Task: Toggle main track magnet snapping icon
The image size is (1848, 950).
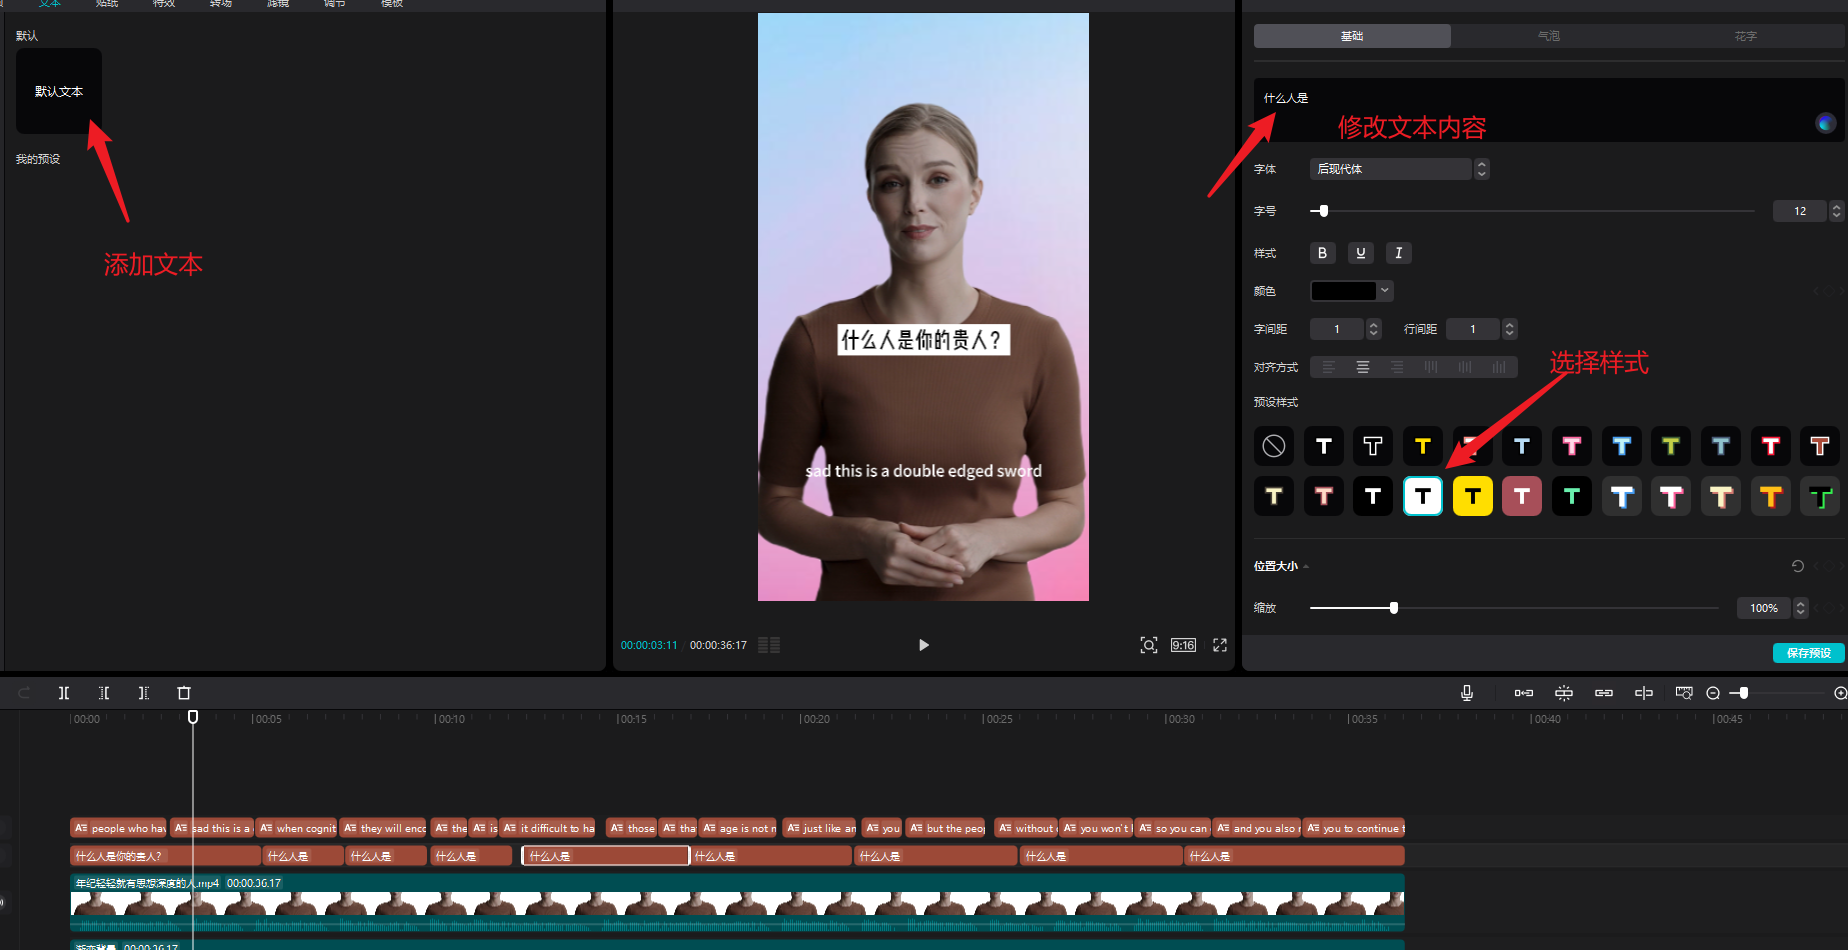Action: click(x=1524, y=693)
